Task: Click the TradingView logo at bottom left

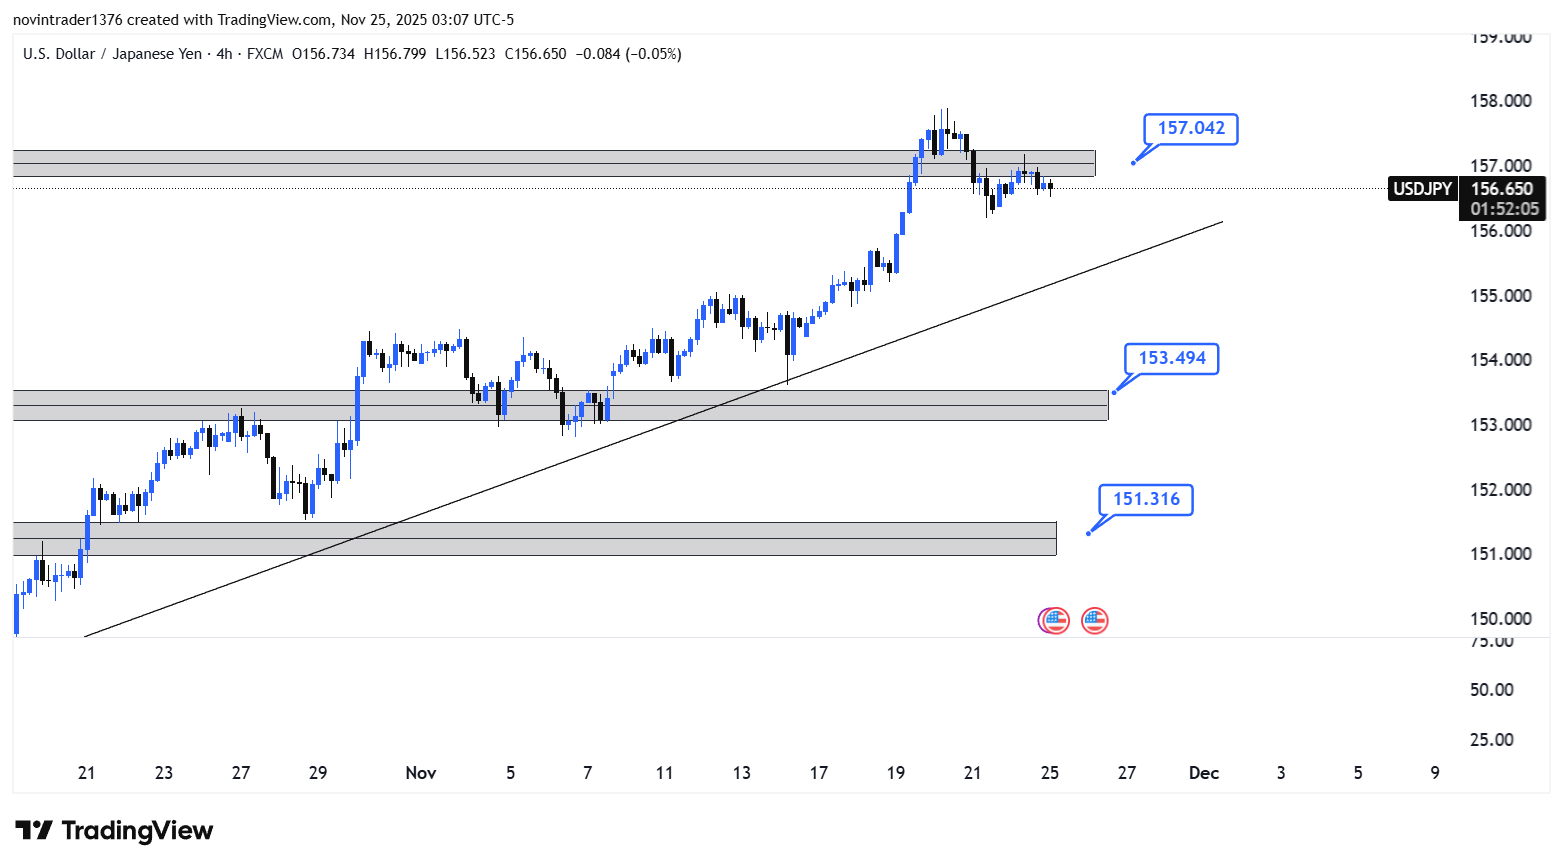Action: click(114, 831)
